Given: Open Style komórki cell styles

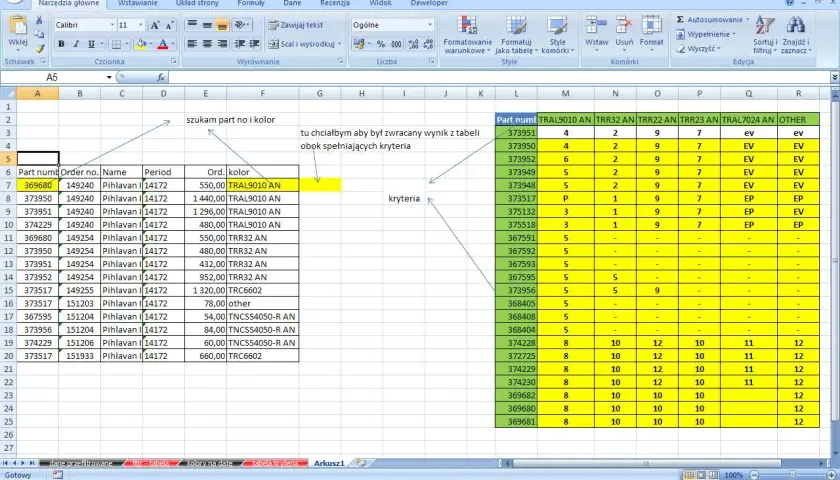Looking at the screenshot, I should click(557, 35).
